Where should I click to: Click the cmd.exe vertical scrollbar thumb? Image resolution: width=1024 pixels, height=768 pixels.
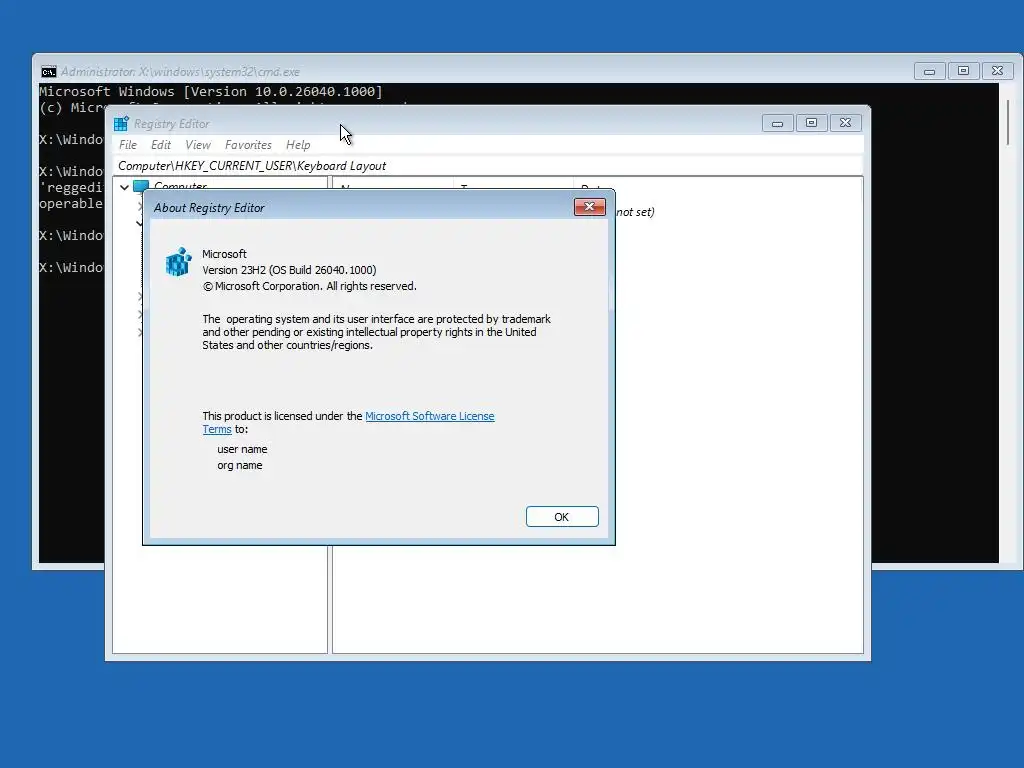click(x=1008, y=122)
